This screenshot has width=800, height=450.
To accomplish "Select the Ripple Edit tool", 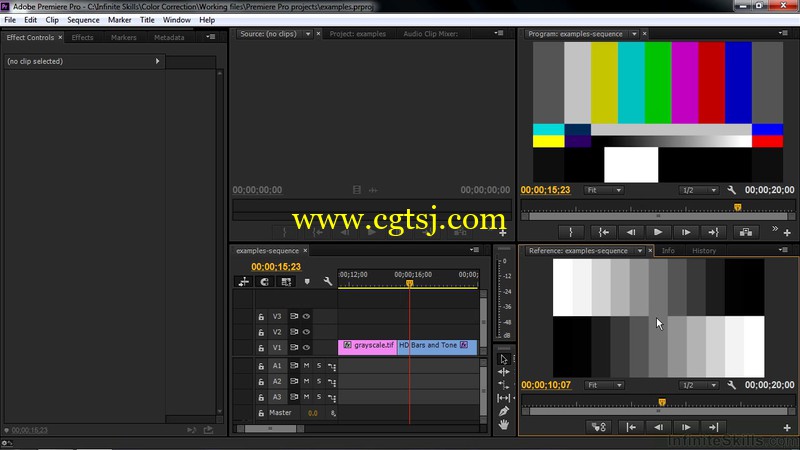I will [504, 372].
